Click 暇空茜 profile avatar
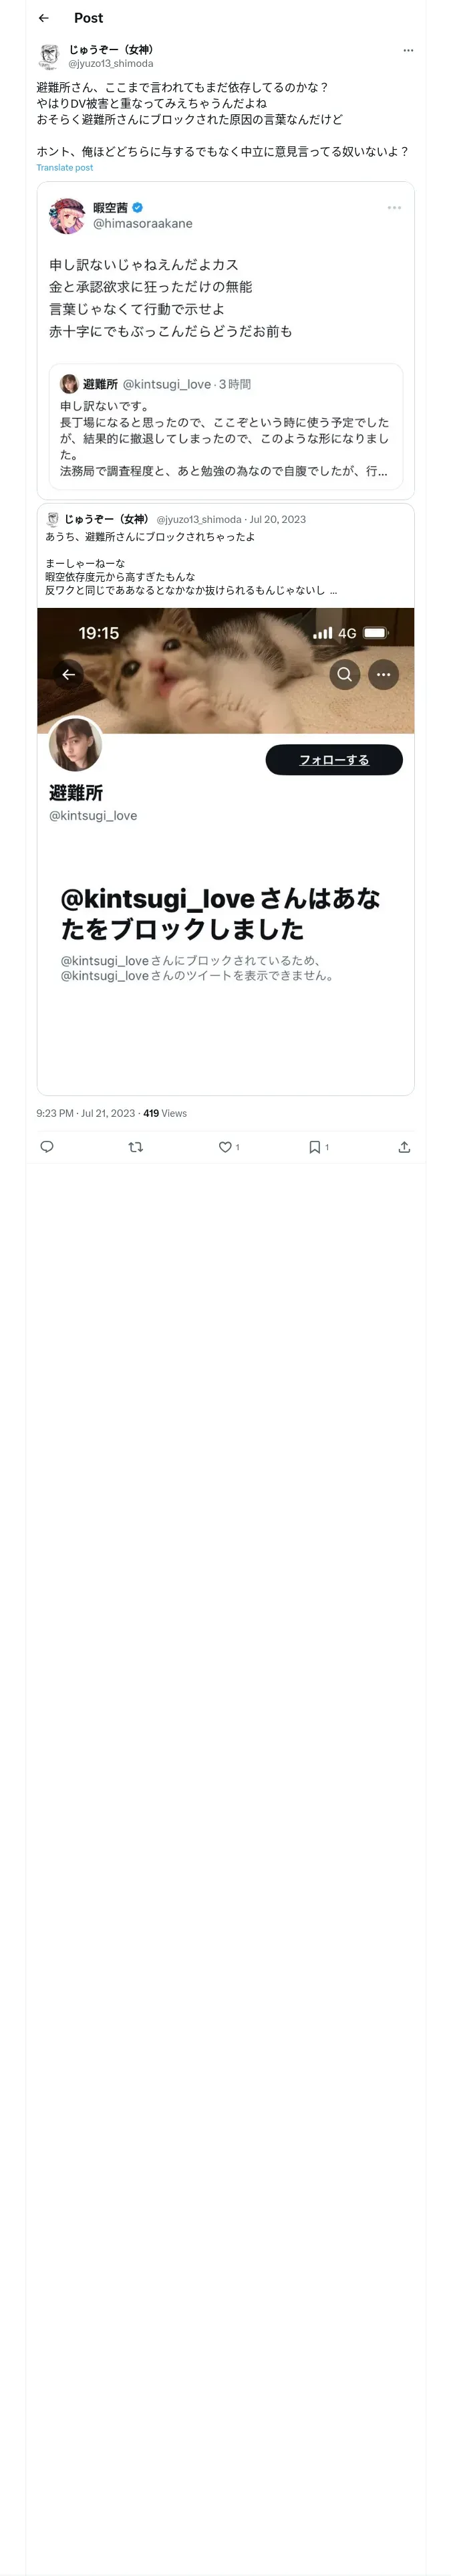Image resolution: width=451 pixels, height=2576 pixels. tap(67, 215)
